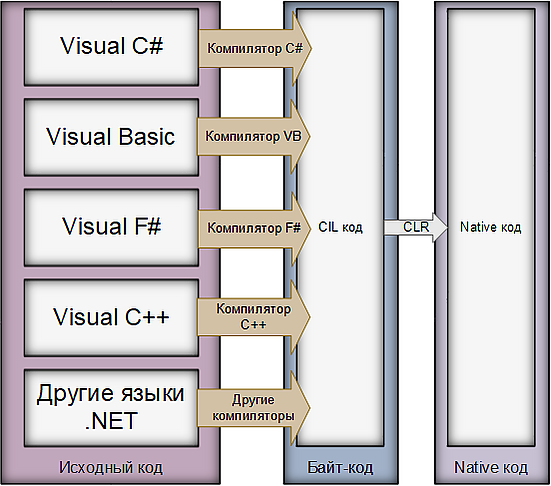The width and height of the screenshot is (551, 486).
Task: Click Native код text inside the right column
Action: pos(491,227)
